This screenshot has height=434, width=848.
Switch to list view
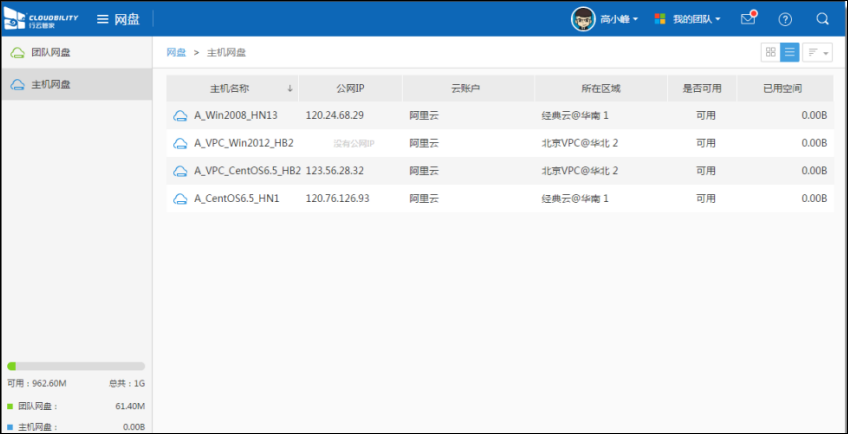pos(790,52)
